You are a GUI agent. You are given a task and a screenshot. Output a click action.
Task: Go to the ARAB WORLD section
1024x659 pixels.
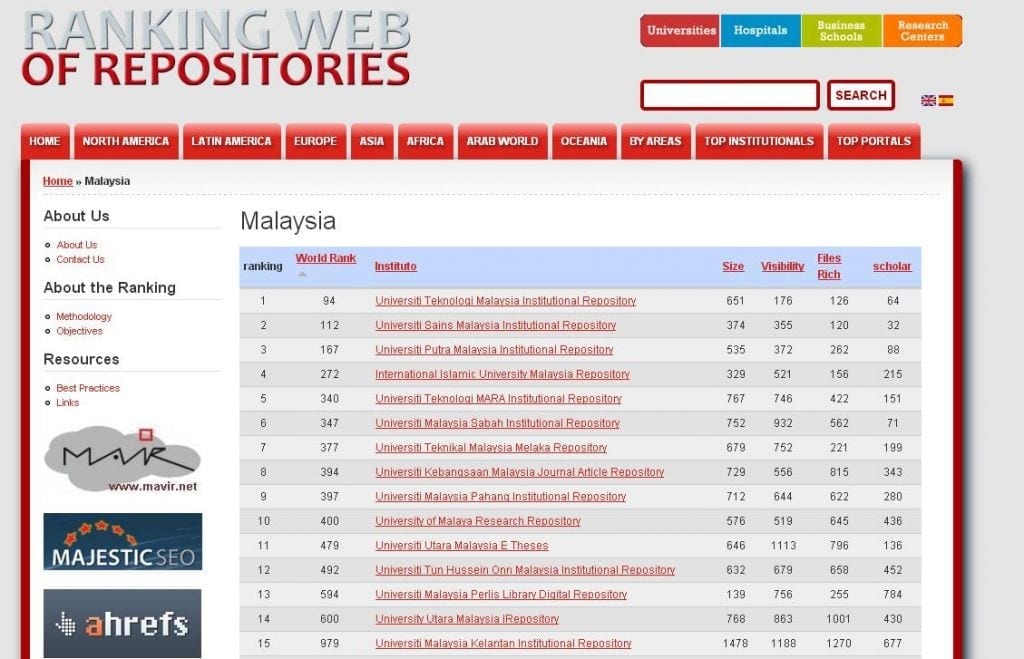click(502, 141)
